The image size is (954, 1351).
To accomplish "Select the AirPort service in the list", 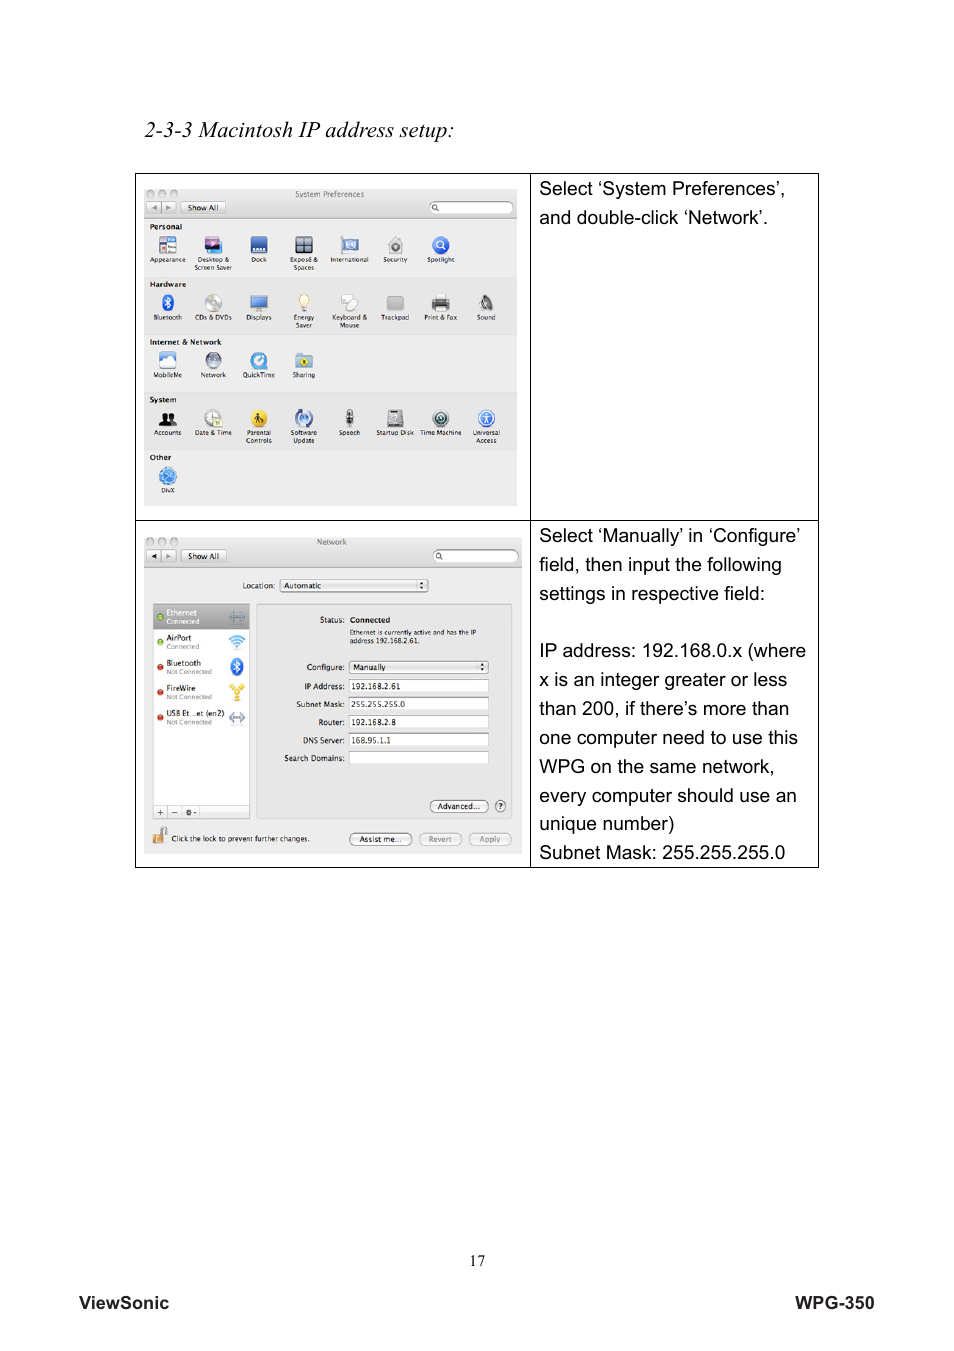I will click(201, 642).
